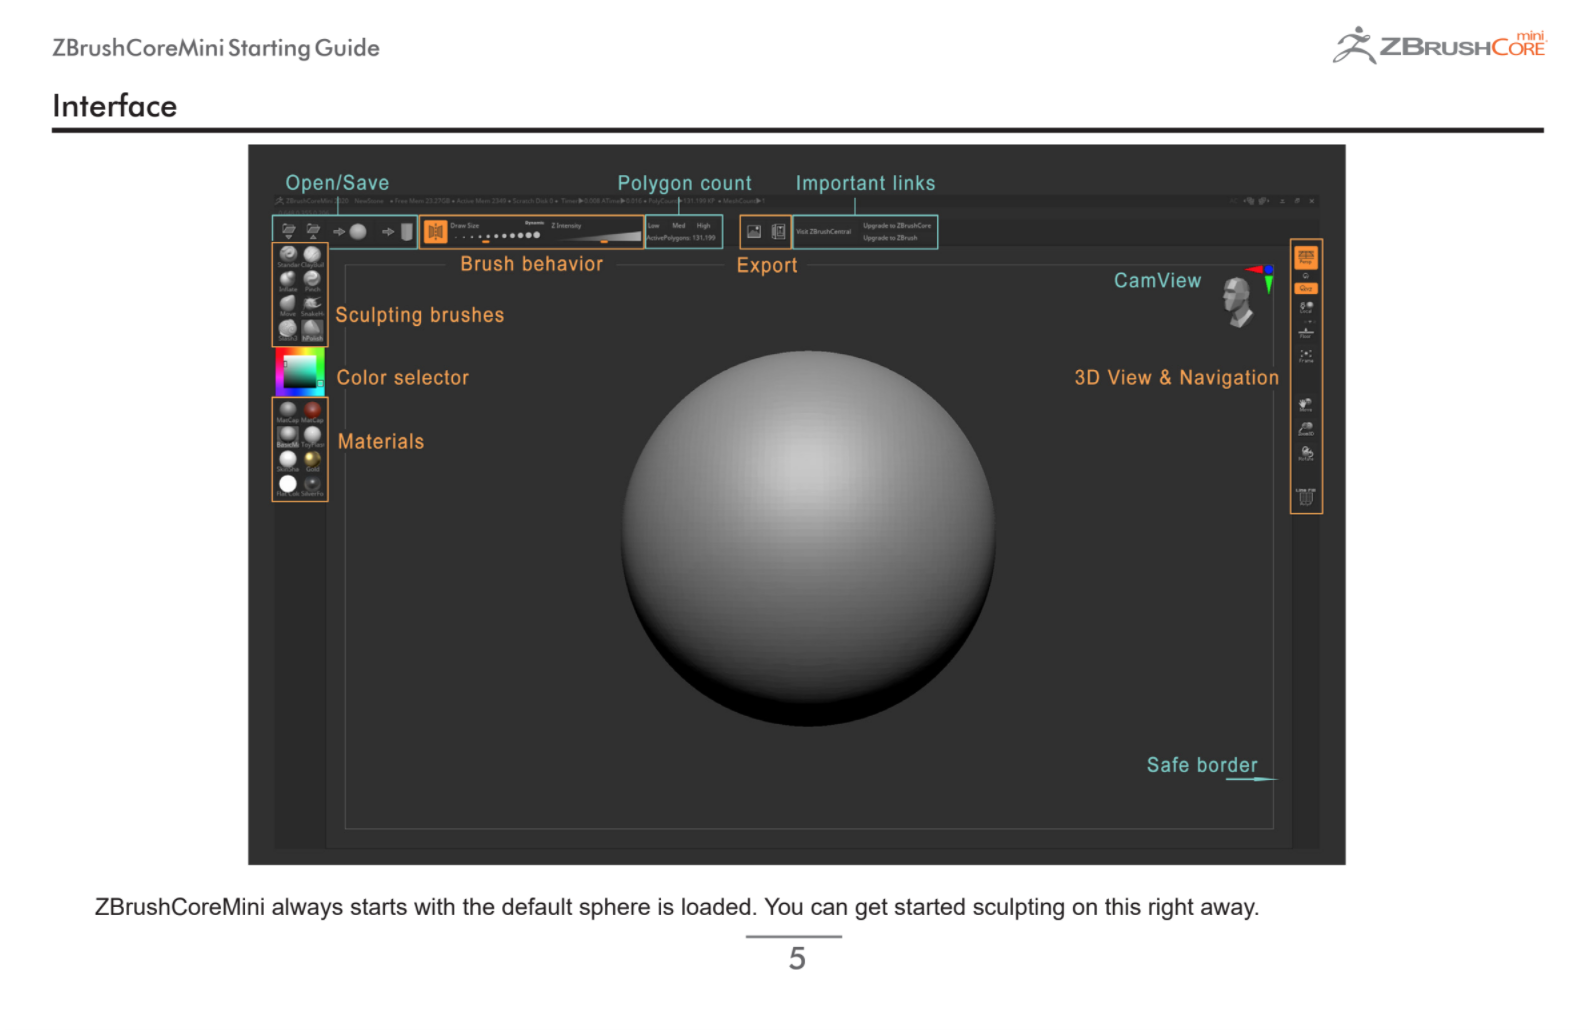
Task: Click the ZoomD navigation button
Action: [x=1306, y=429]
